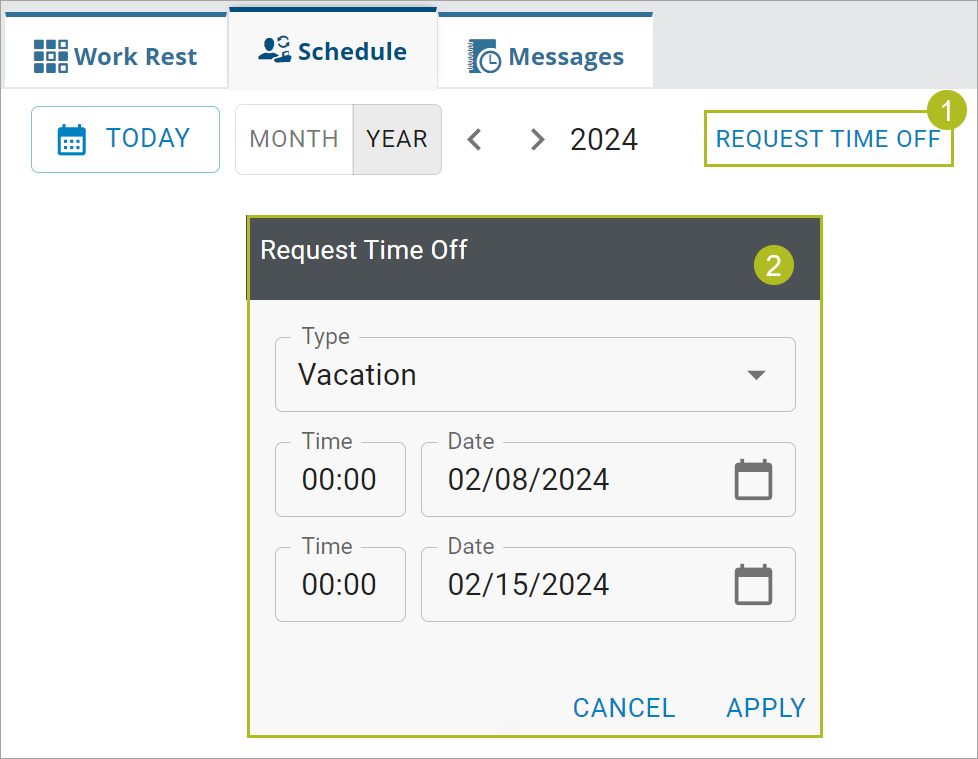Go to previous year with left chevron
The width and height of the screenshot is (978, 759).
pyautogui.click(x=475, y=139)
